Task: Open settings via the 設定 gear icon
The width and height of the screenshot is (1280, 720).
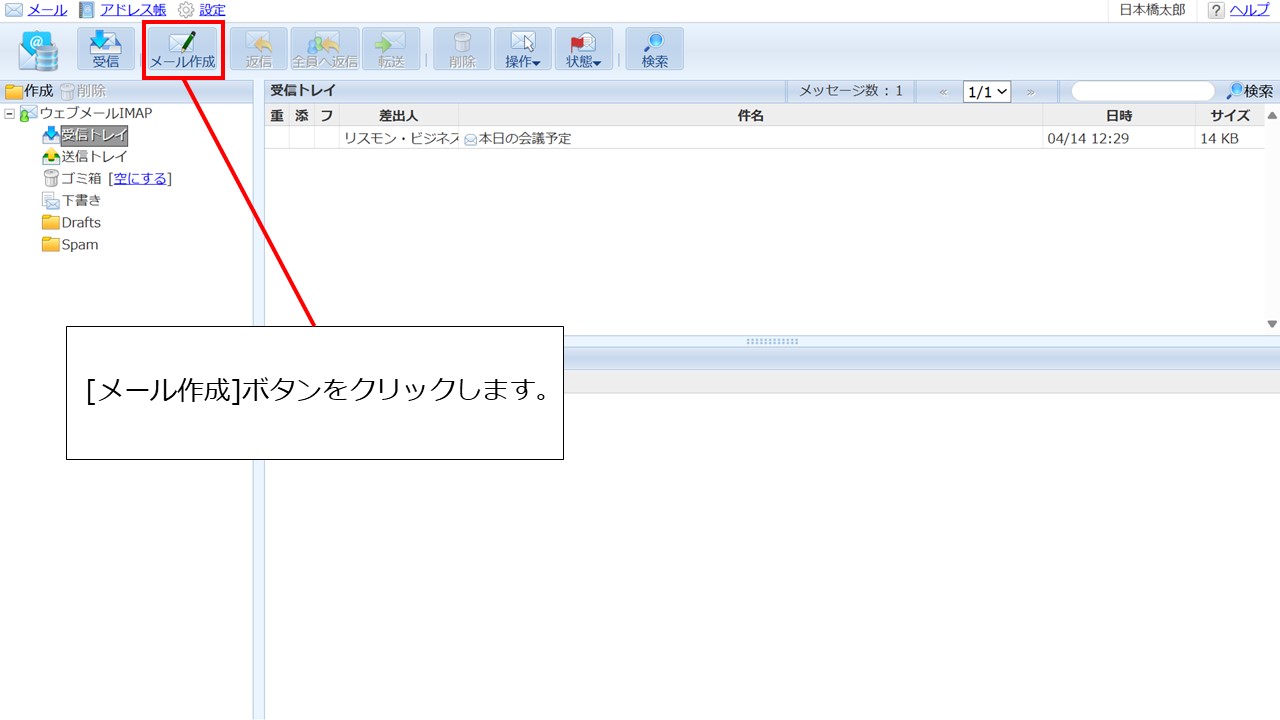Action: point(211,10)
